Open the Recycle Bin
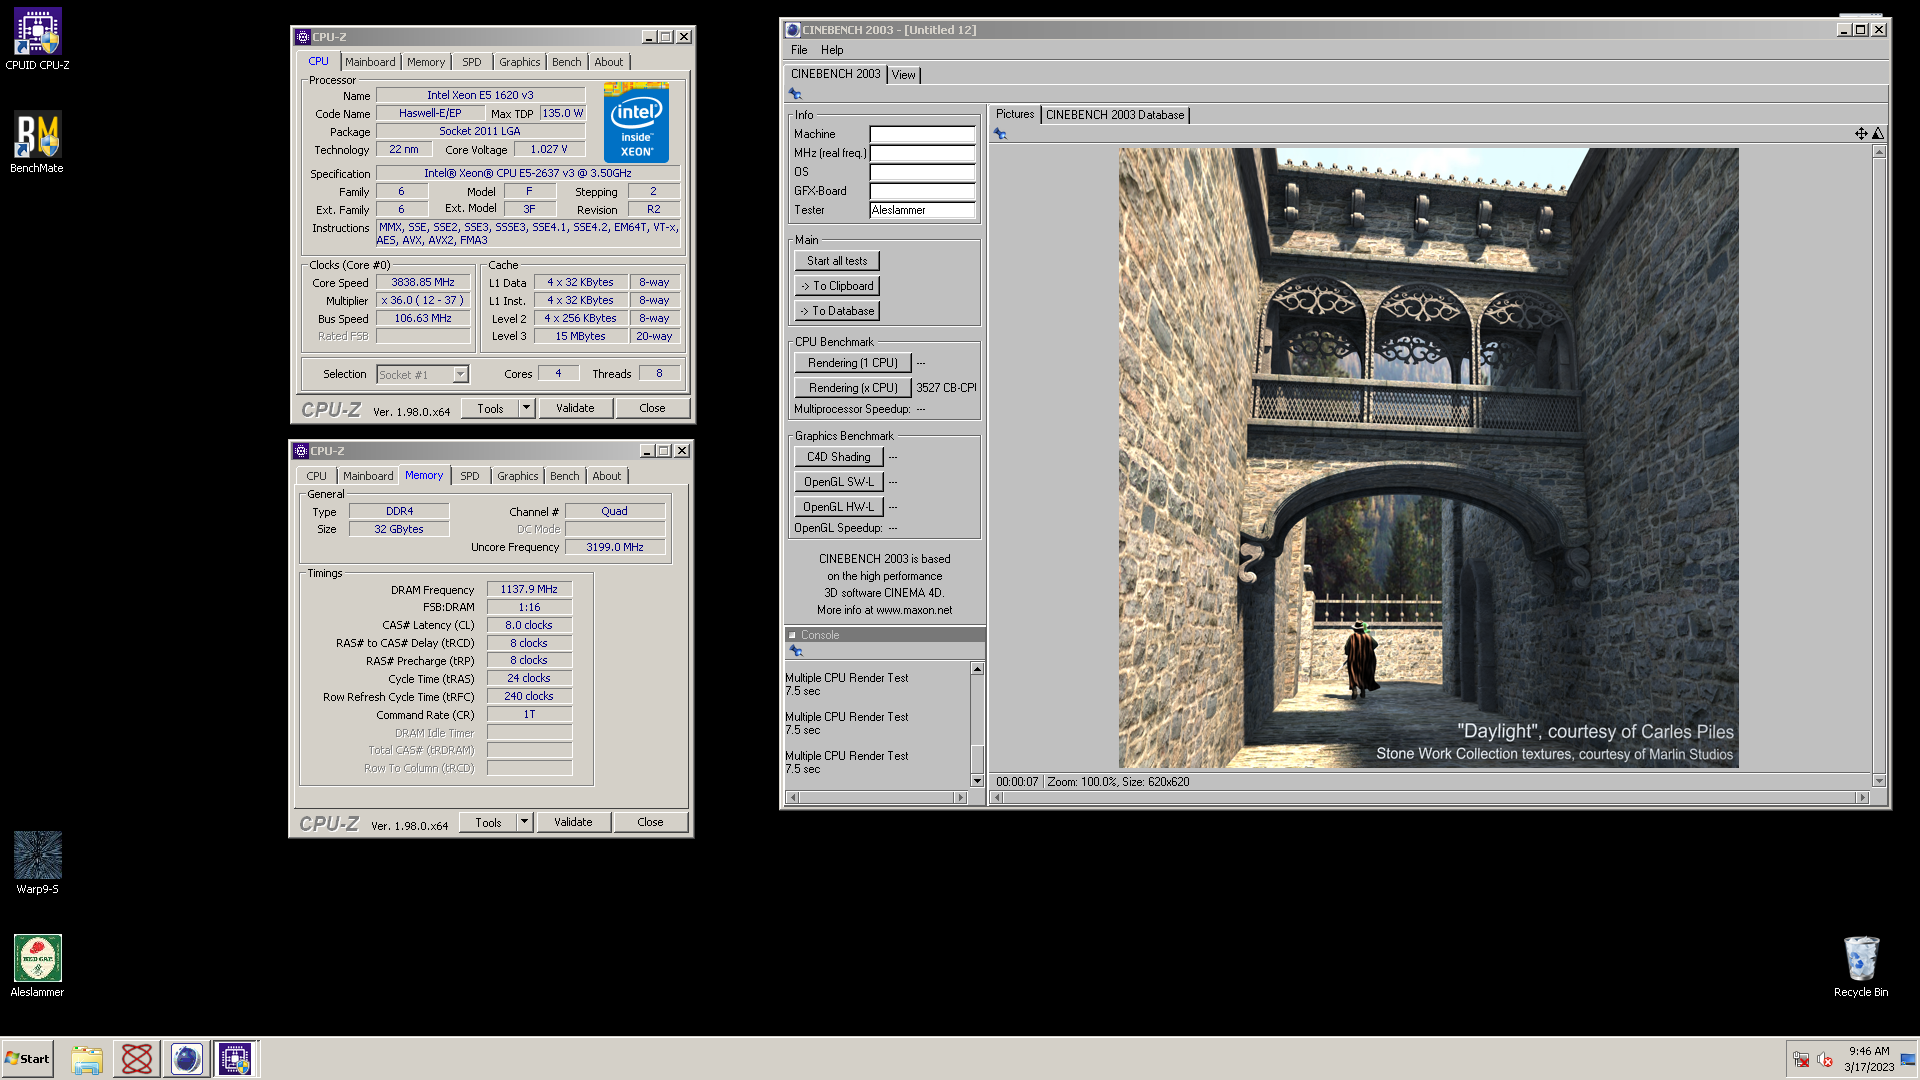The height and width of the screenshot is (1080, 1920). click(x=1861, y=966)
